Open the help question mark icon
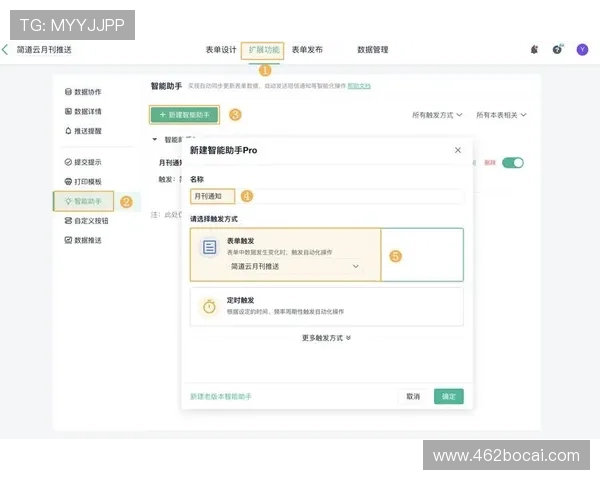The width and height of the screenshot is (600, 480). pos(558,49)
